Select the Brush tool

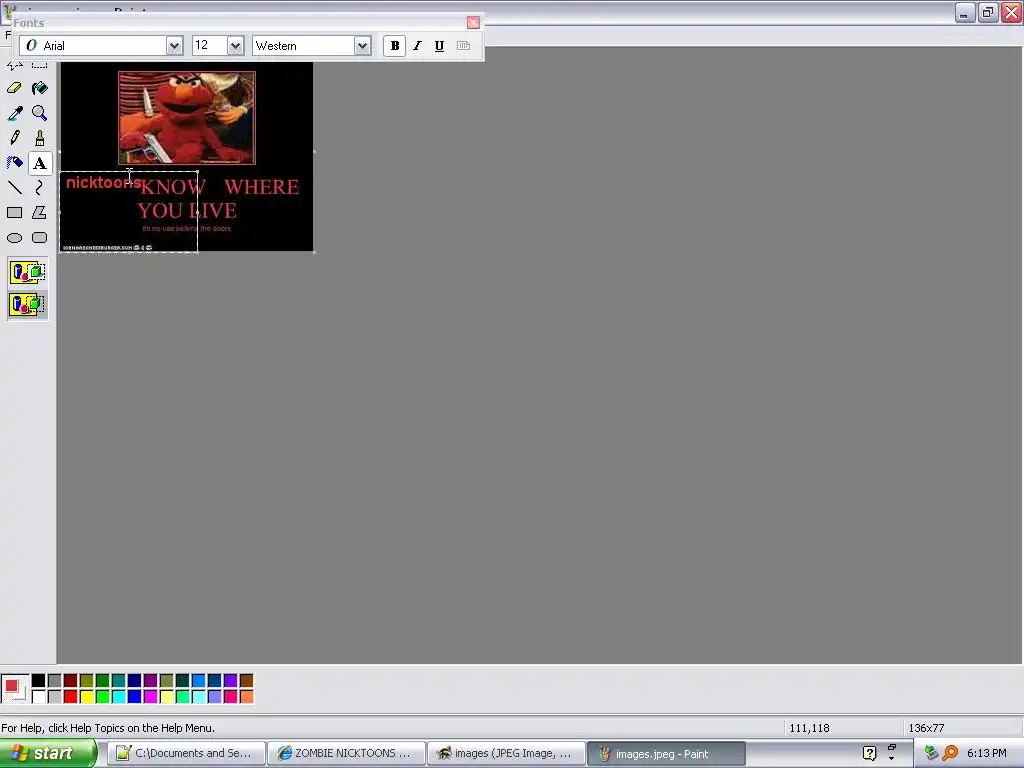click(39, 138)
